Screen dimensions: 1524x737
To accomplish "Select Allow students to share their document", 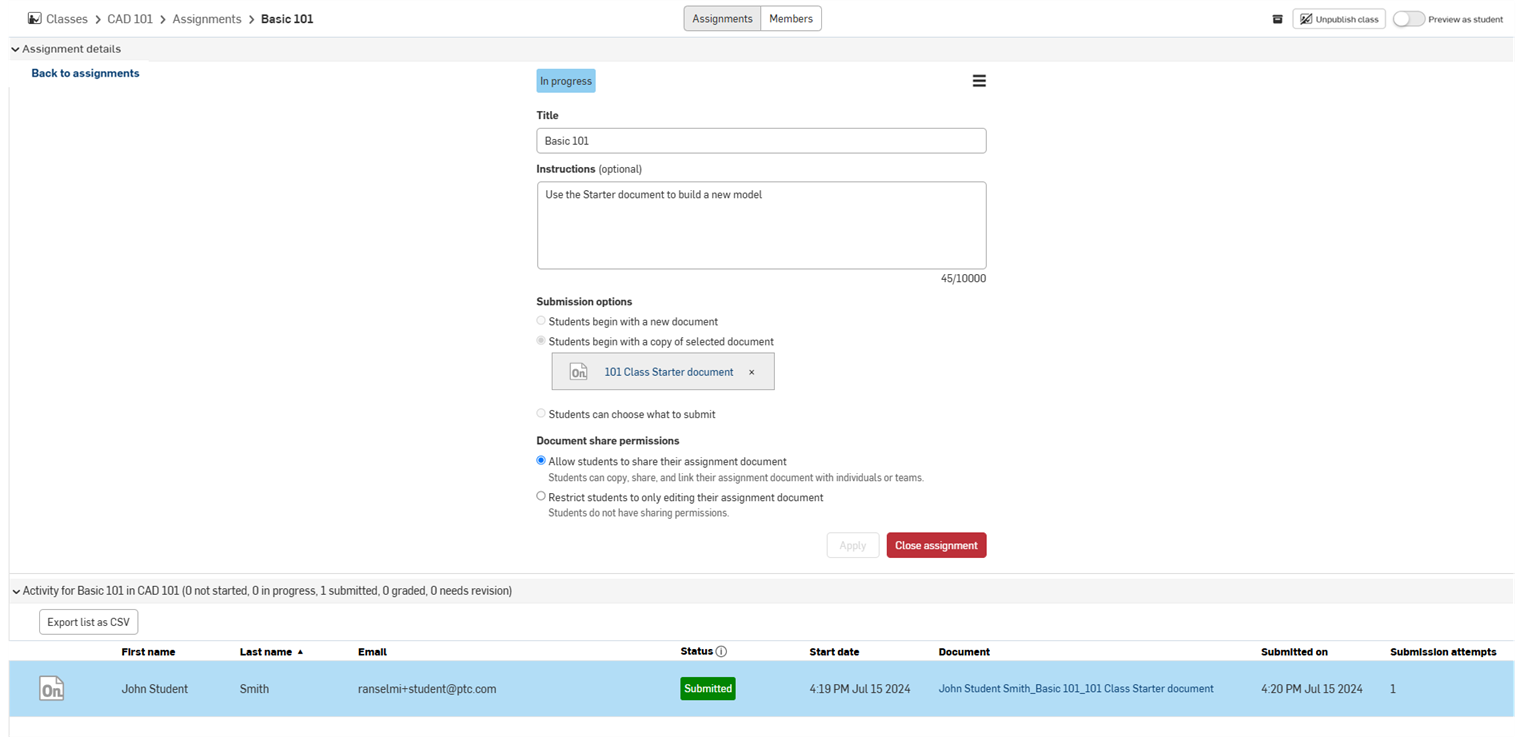I will click(541, 461).
